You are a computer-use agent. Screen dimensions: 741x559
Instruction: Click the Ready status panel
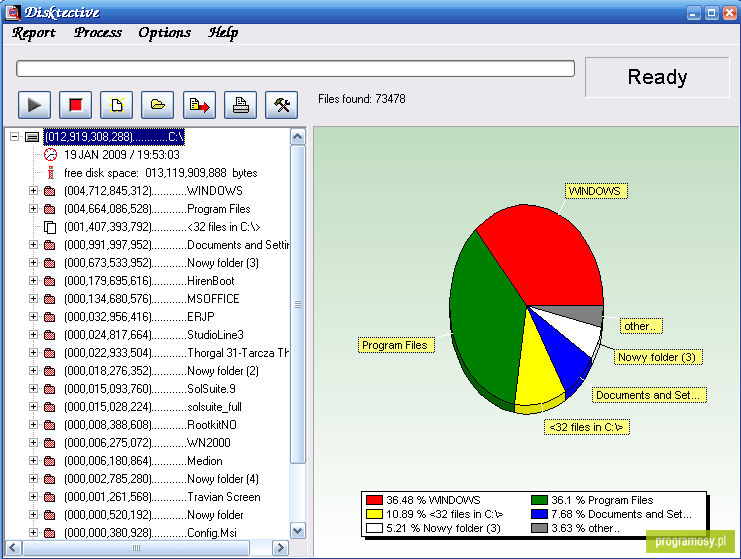(x=657, y=77)
